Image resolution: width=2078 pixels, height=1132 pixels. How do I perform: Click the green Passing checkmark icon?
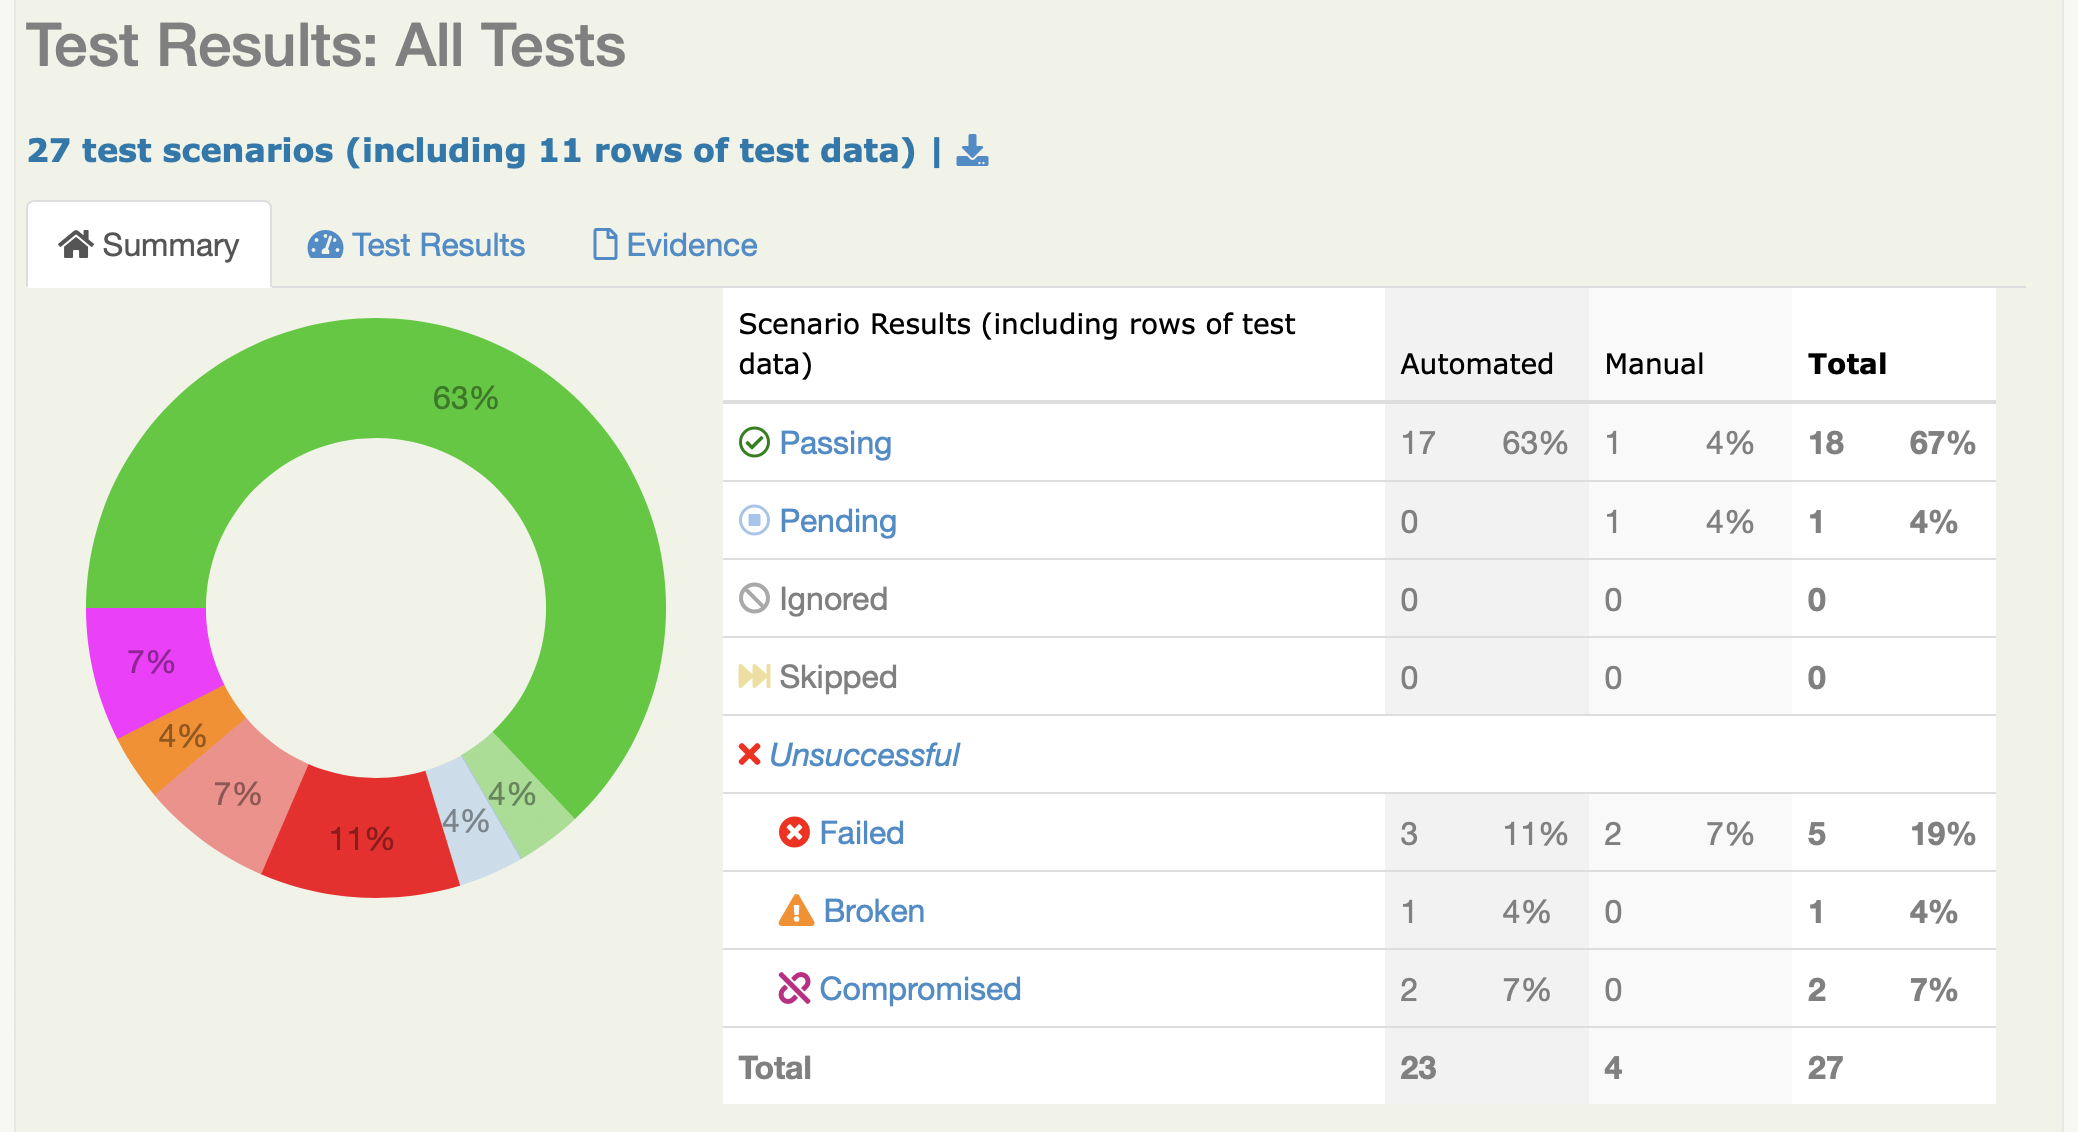pos(754,442)
